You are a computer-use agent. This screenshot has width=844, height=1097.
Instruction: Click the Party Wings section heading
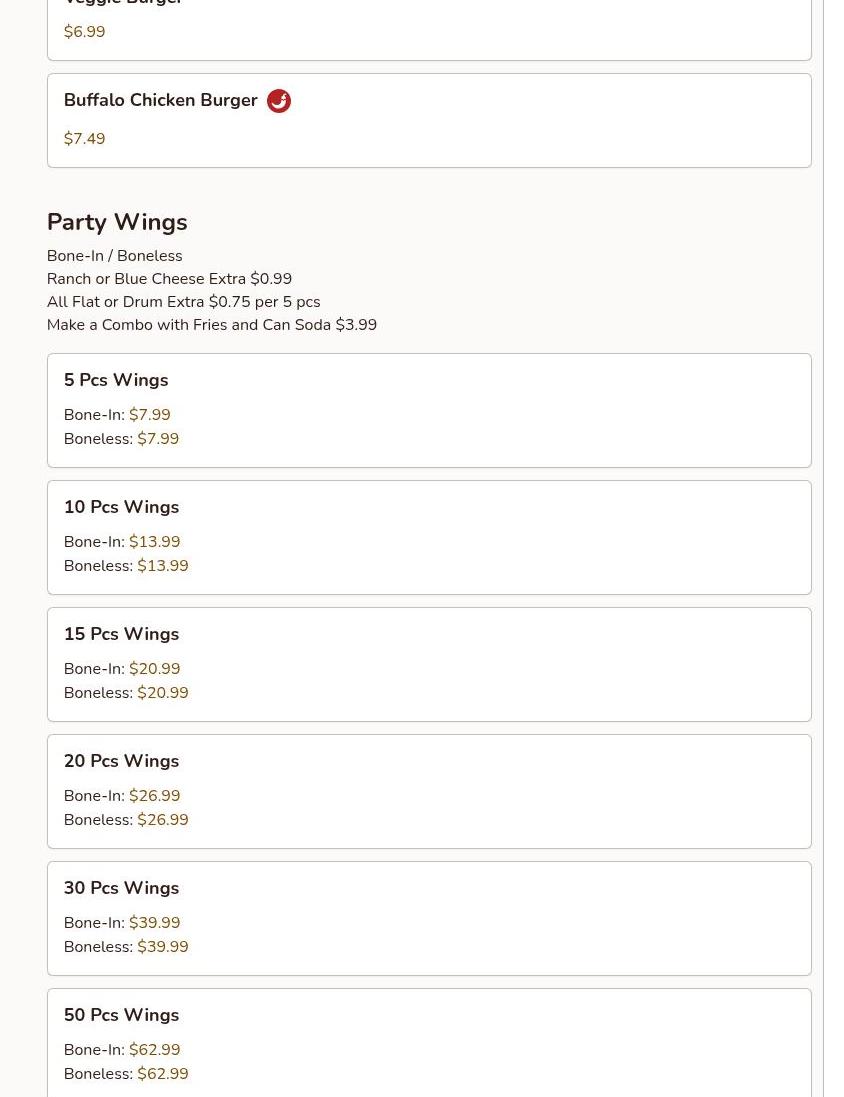click(117, 222)
